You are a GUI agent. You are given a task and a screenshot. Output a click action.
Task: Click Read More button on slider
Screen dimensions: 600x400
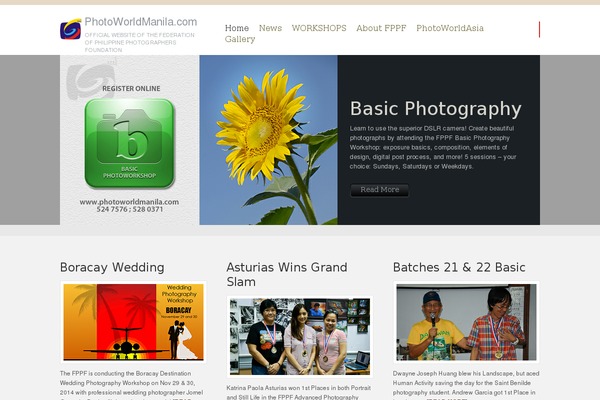click(x=380, y=190)
